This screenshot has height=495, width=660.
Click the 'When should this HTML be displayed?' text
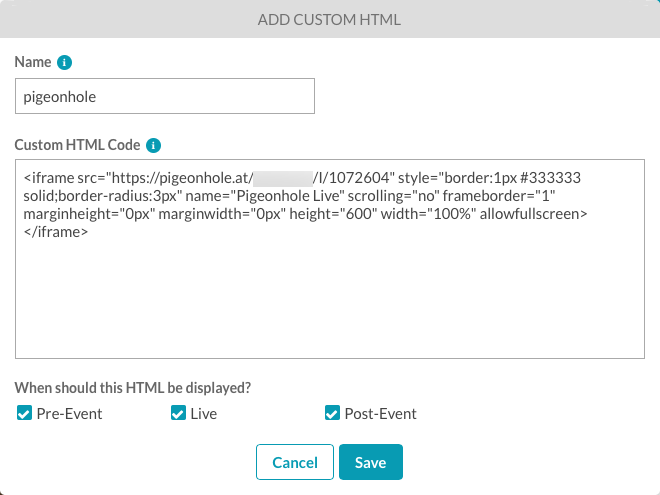click(133, 388)
